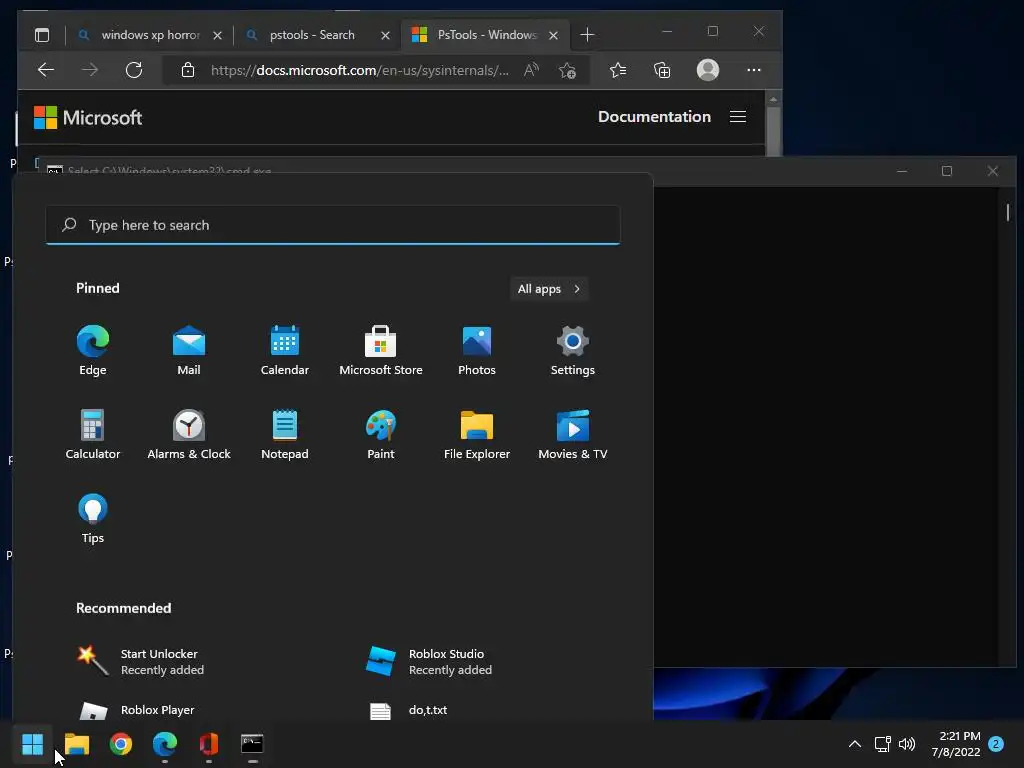
Task: Maximize the Command Prompt window
Action: pos(947,171)
